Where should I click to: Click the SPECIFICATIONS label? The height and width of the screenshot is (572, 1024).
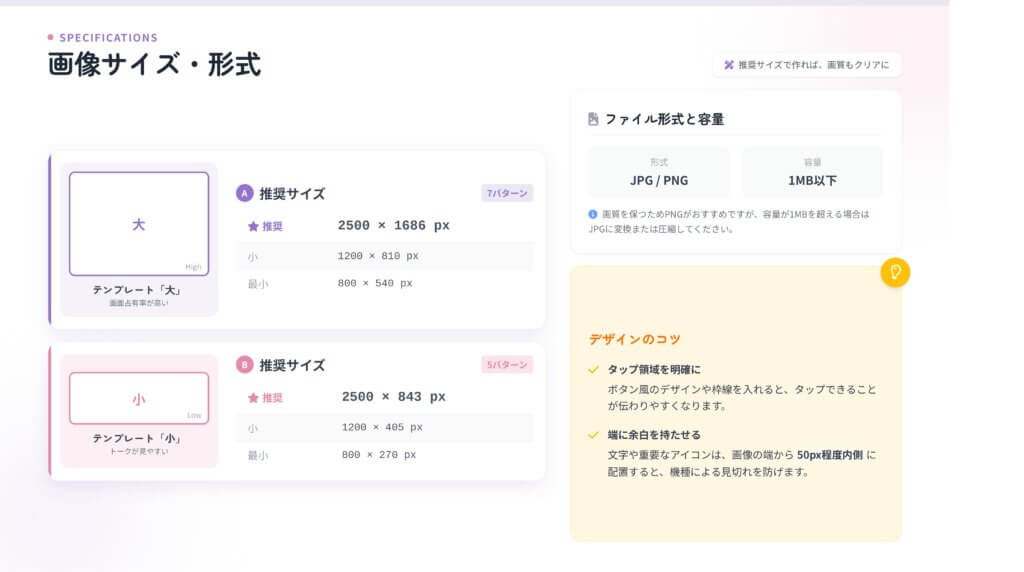click(x=108, y=38)
